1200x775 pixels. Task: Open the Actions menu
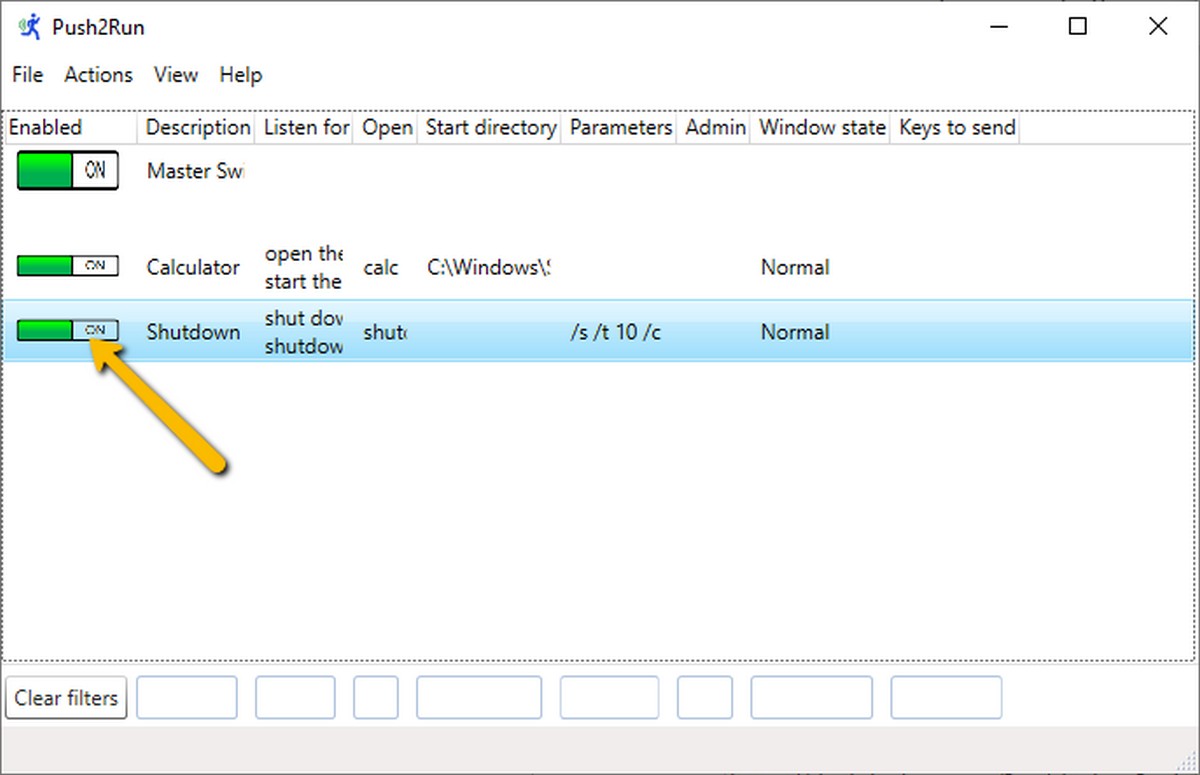pyautogui.click(x=99, y=75)
